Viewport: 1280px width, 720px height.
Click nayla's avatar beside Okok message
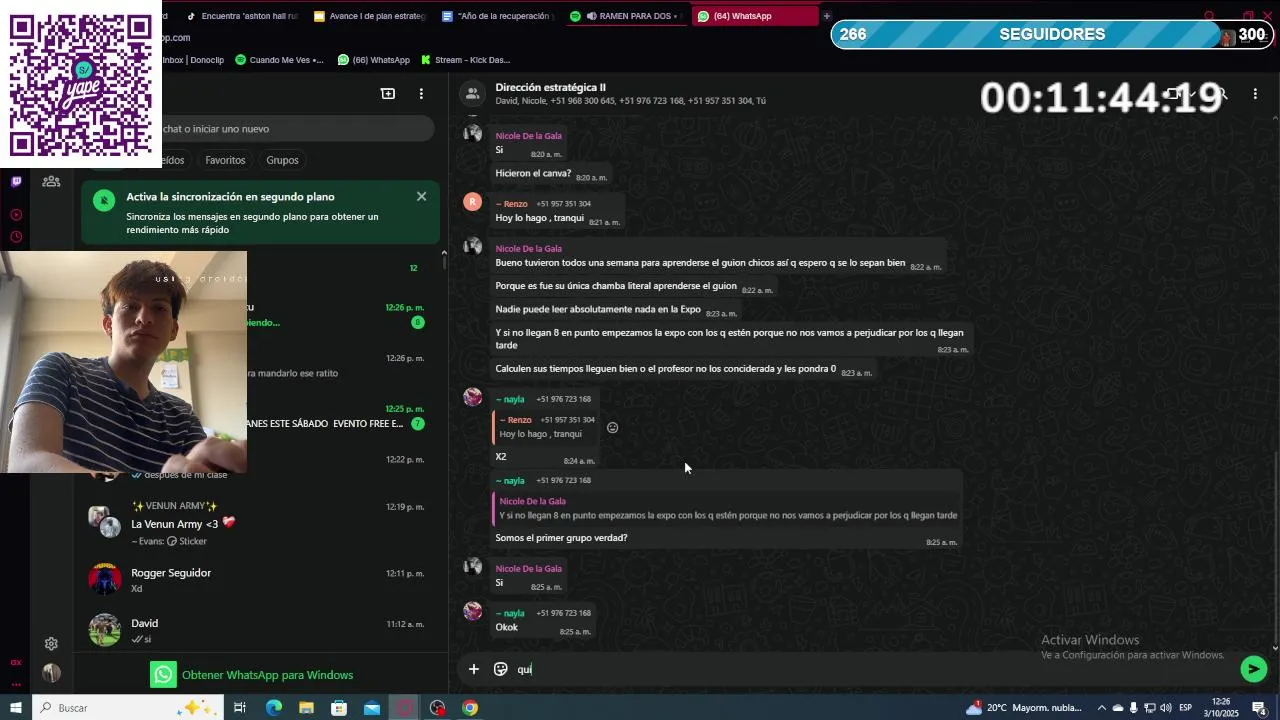pos(473,611)
